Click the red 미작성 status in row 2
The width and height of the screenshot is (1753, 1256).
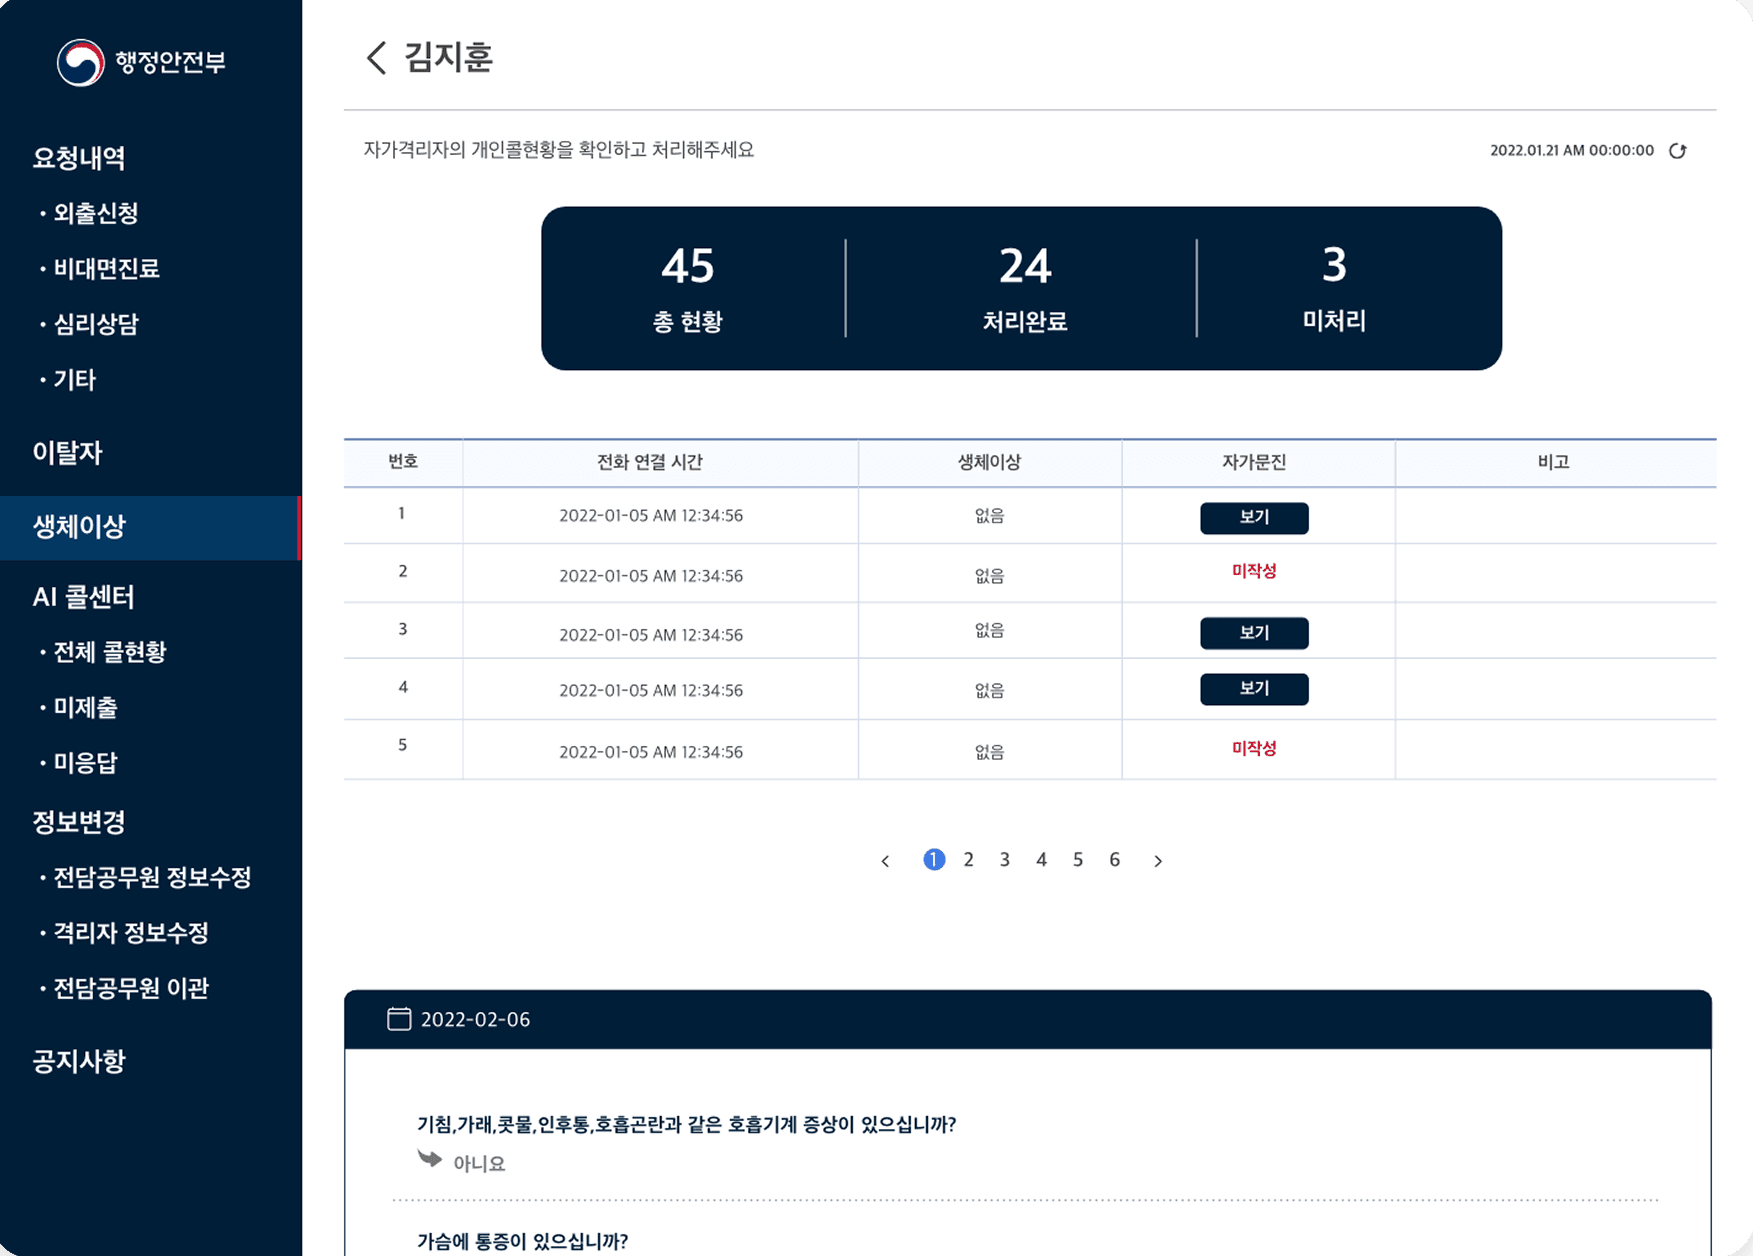coord(1254,571)
